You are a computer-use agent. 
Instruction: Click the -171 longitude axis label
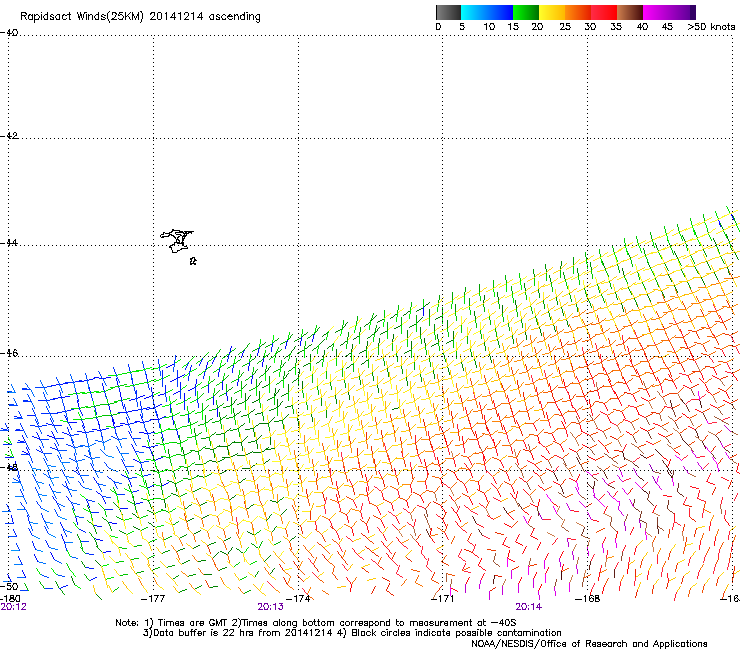443,599
